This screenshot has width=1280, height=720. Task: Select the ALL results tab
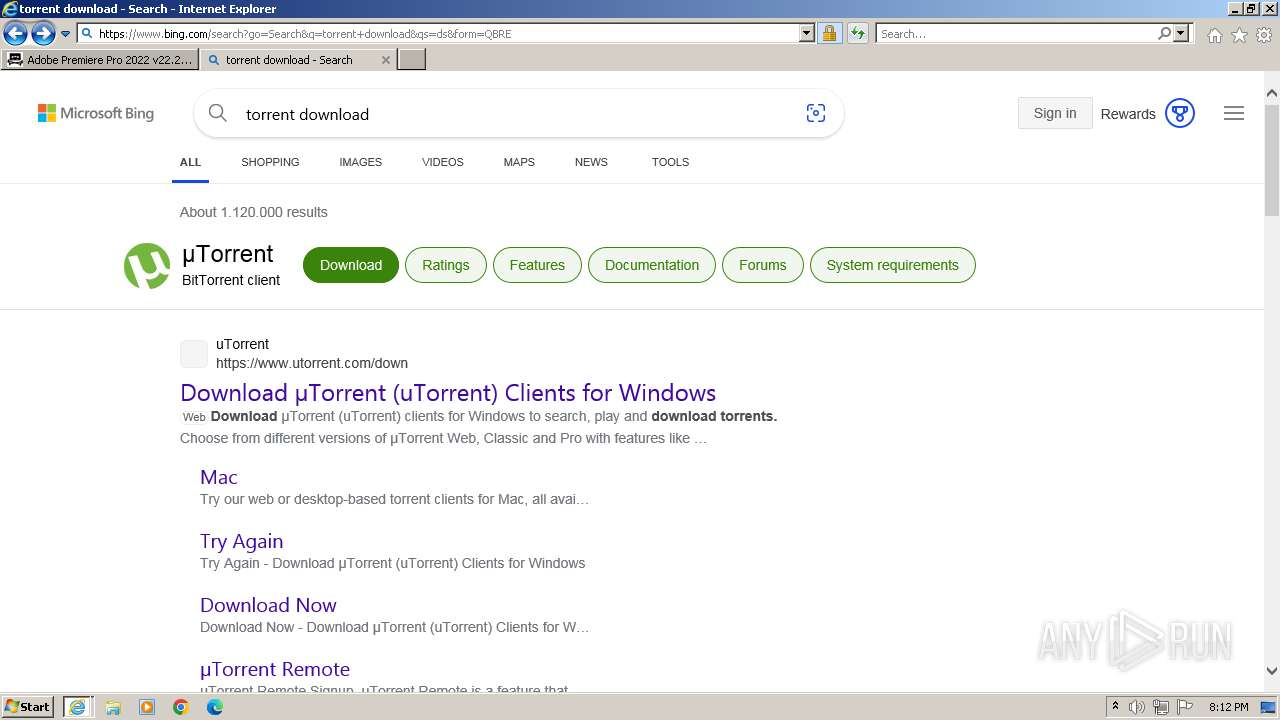click(190, 162)
